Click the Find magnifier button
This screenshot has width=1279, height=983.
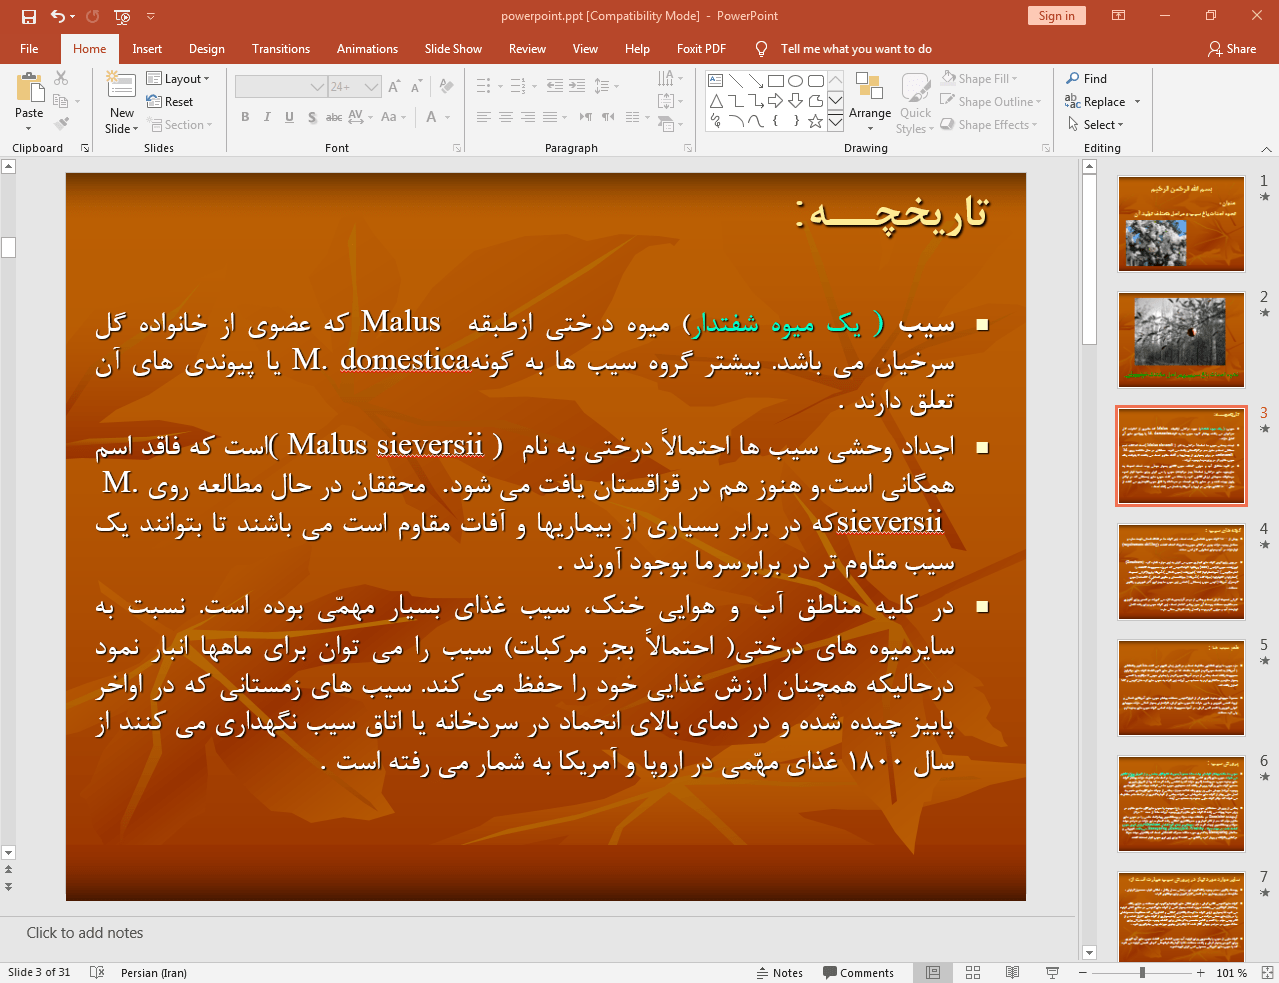(1087, 79)
